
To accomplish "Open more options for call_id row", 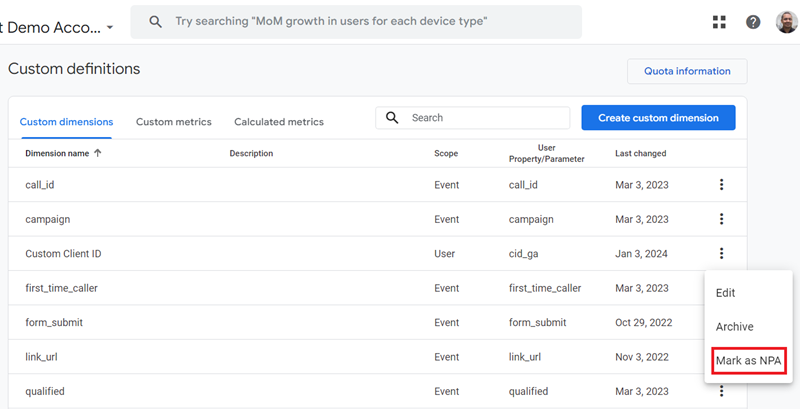I will [721, 185].
